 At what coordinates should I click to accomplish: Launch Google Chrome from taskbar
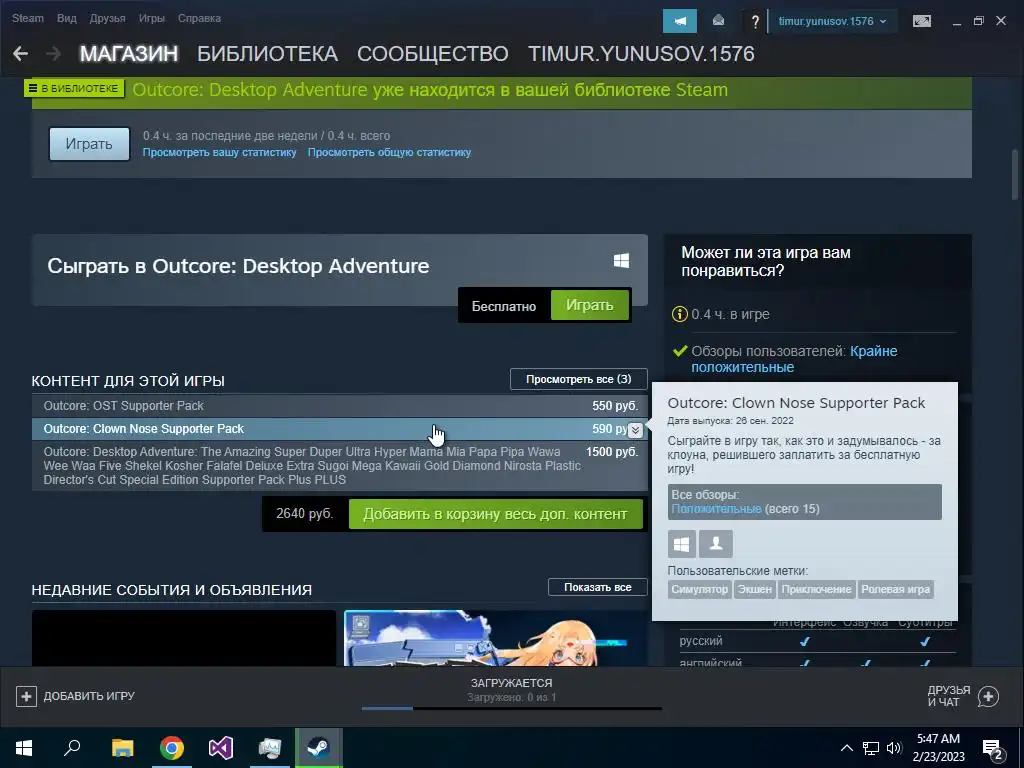[172, 748]
